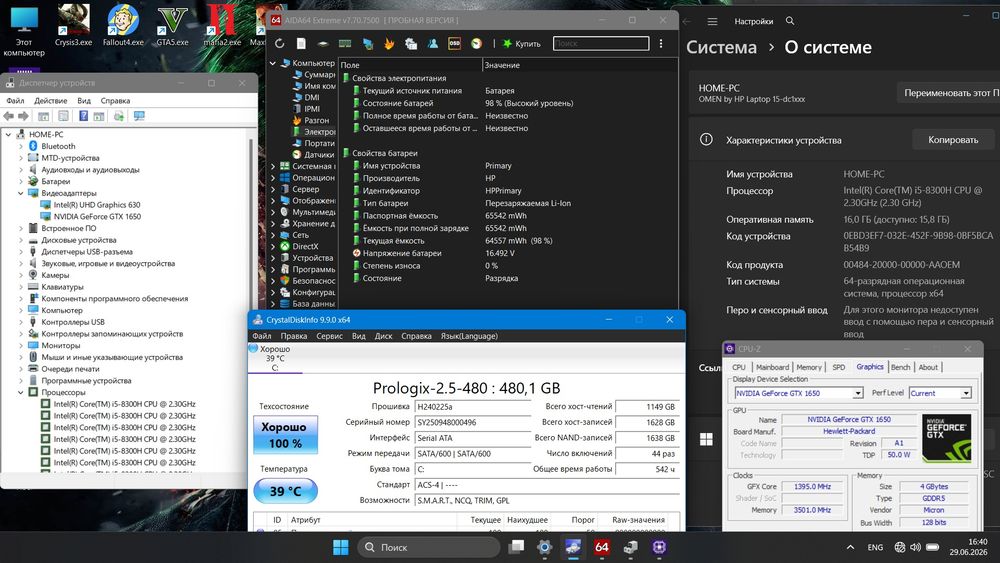Click Device Manager back arrow icon

9,116
